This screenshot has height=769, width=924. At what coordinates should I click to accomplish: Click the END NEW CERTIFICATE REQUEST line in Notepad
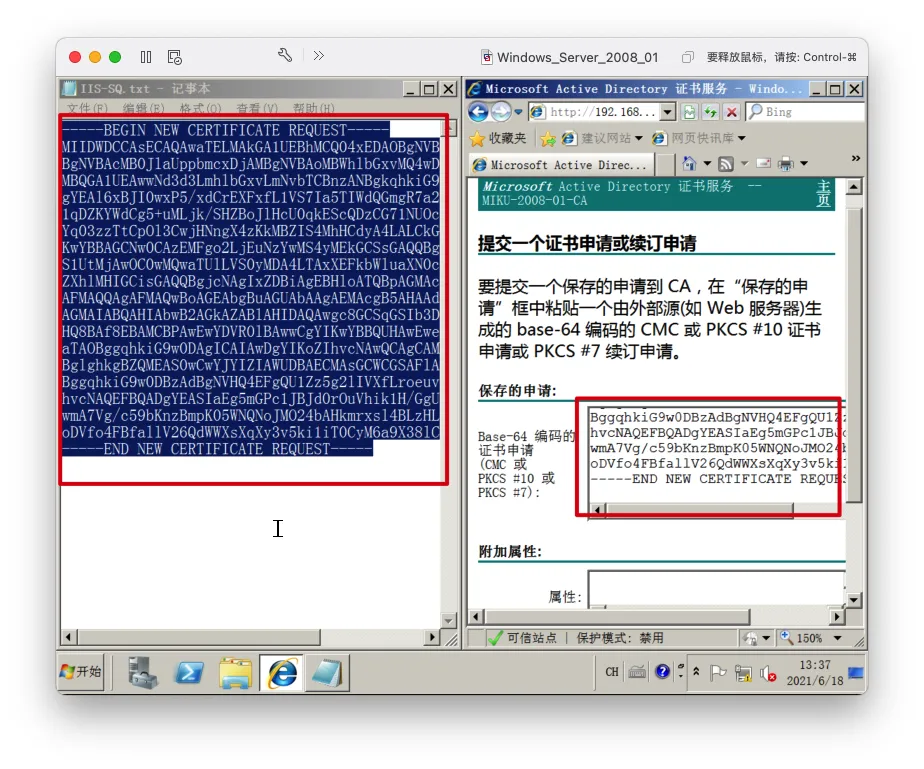pyautogui.click(x=217, y=449)
